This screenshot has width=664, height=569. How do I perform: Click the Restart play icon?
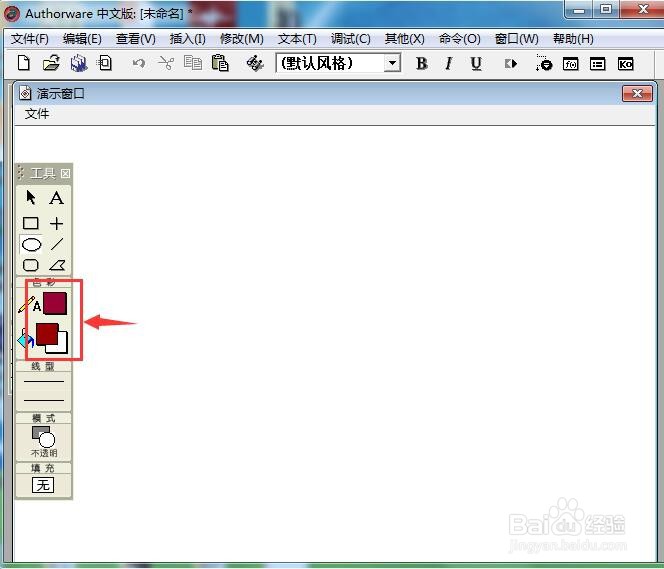pyautogui.click(x=511, y=64)
